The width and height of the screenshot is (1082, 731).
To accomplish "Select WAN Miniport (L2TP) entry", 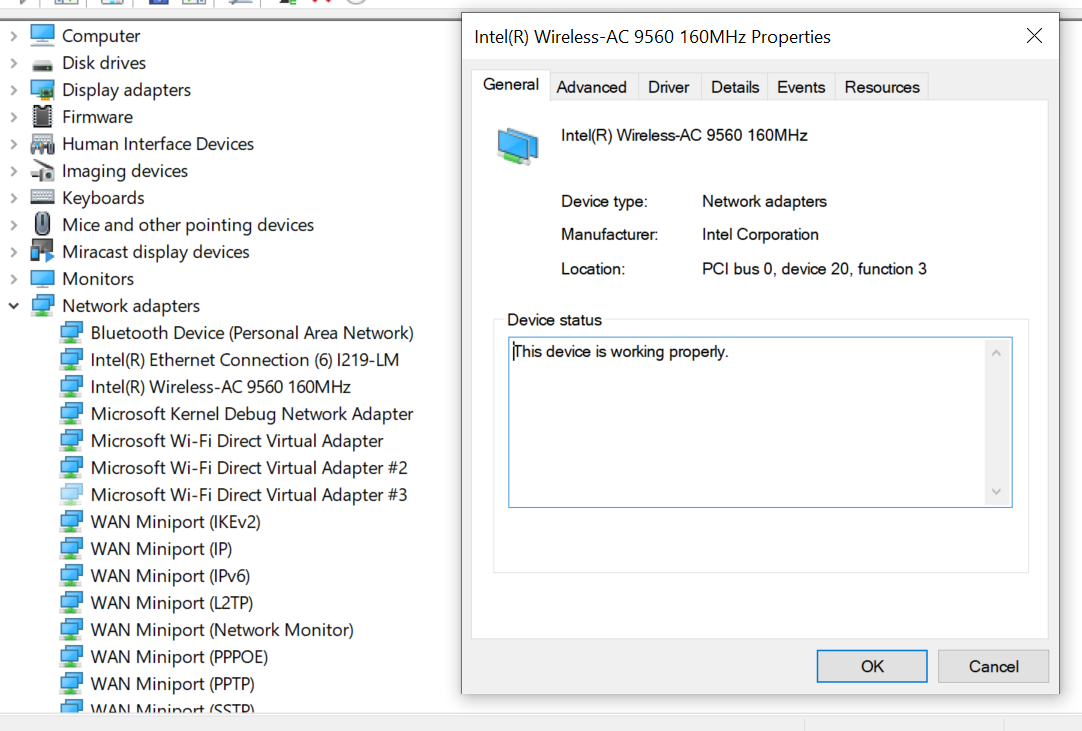I will pyautogui.click(x=172, y=603).
